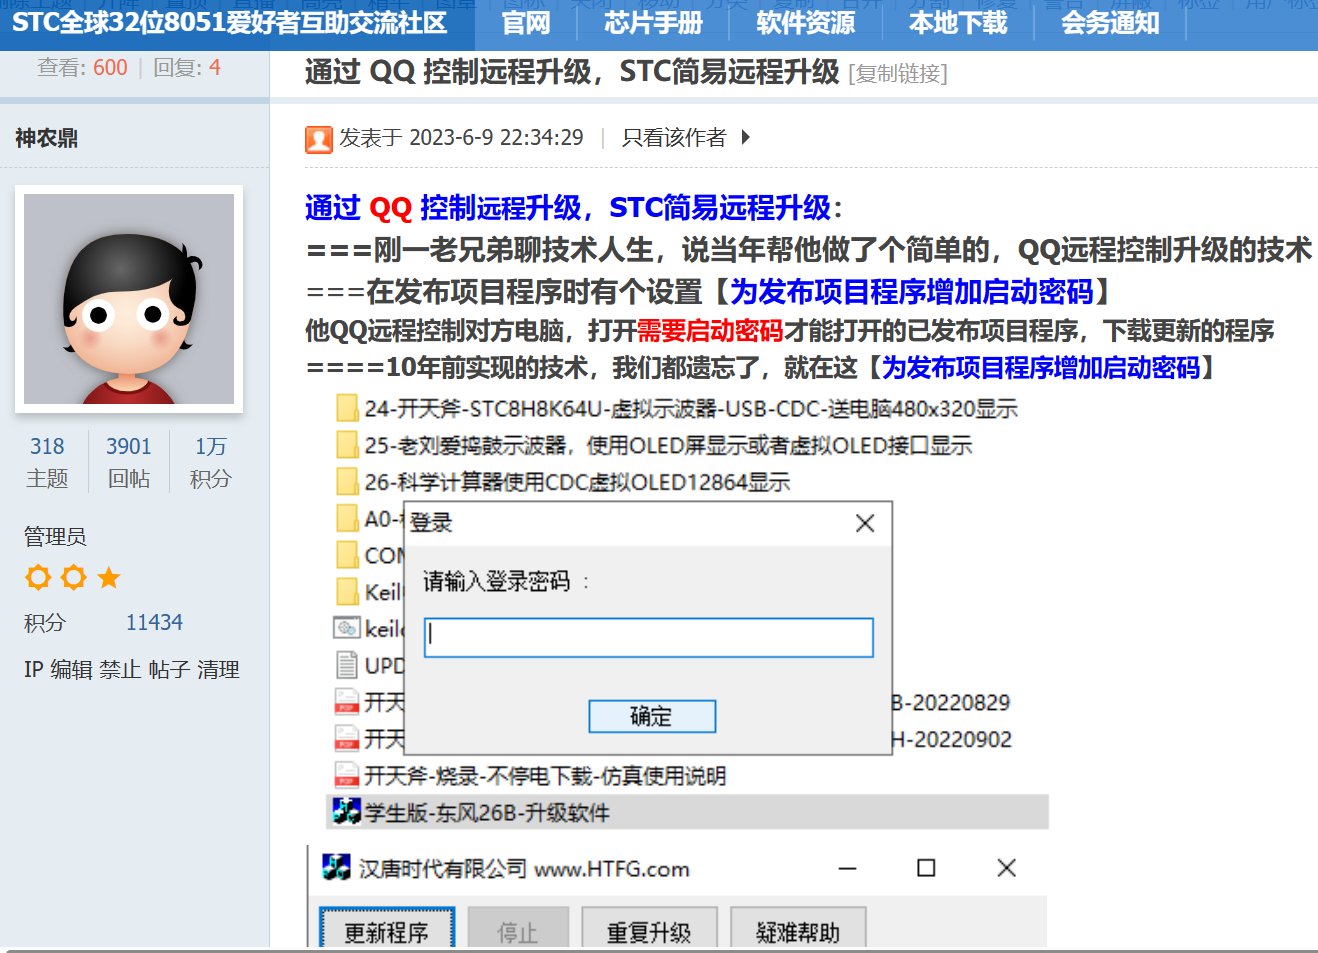Click the PDF icon ending in H-20220902

[x=347, y=739]
